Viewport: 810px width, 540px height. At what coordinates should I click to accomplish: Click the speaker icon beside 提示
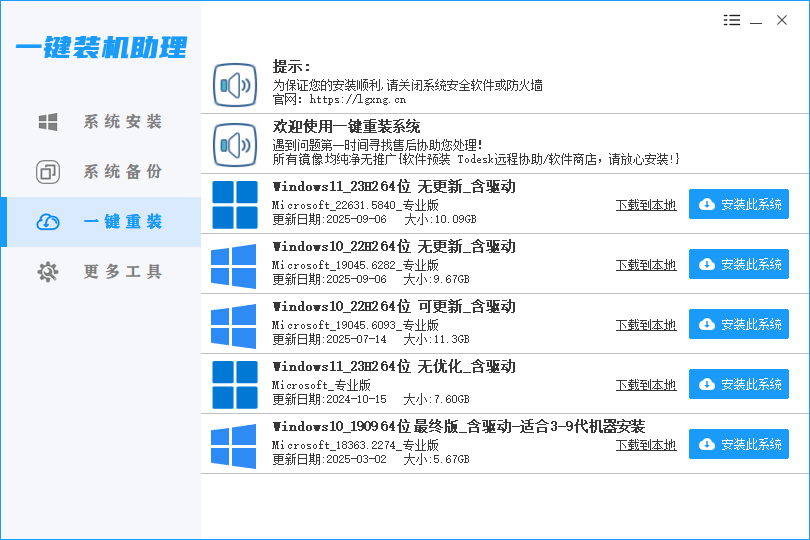[x=235, y=85]
